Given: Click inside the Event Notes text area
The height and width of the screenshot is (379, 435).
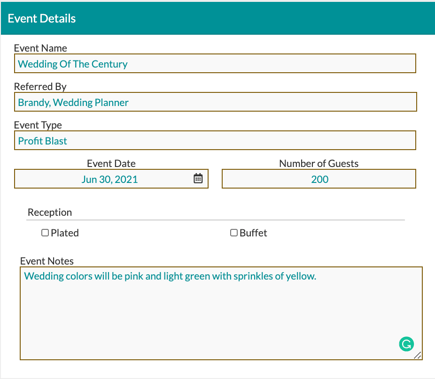Looking at the screenshot, I should [221, 313].
